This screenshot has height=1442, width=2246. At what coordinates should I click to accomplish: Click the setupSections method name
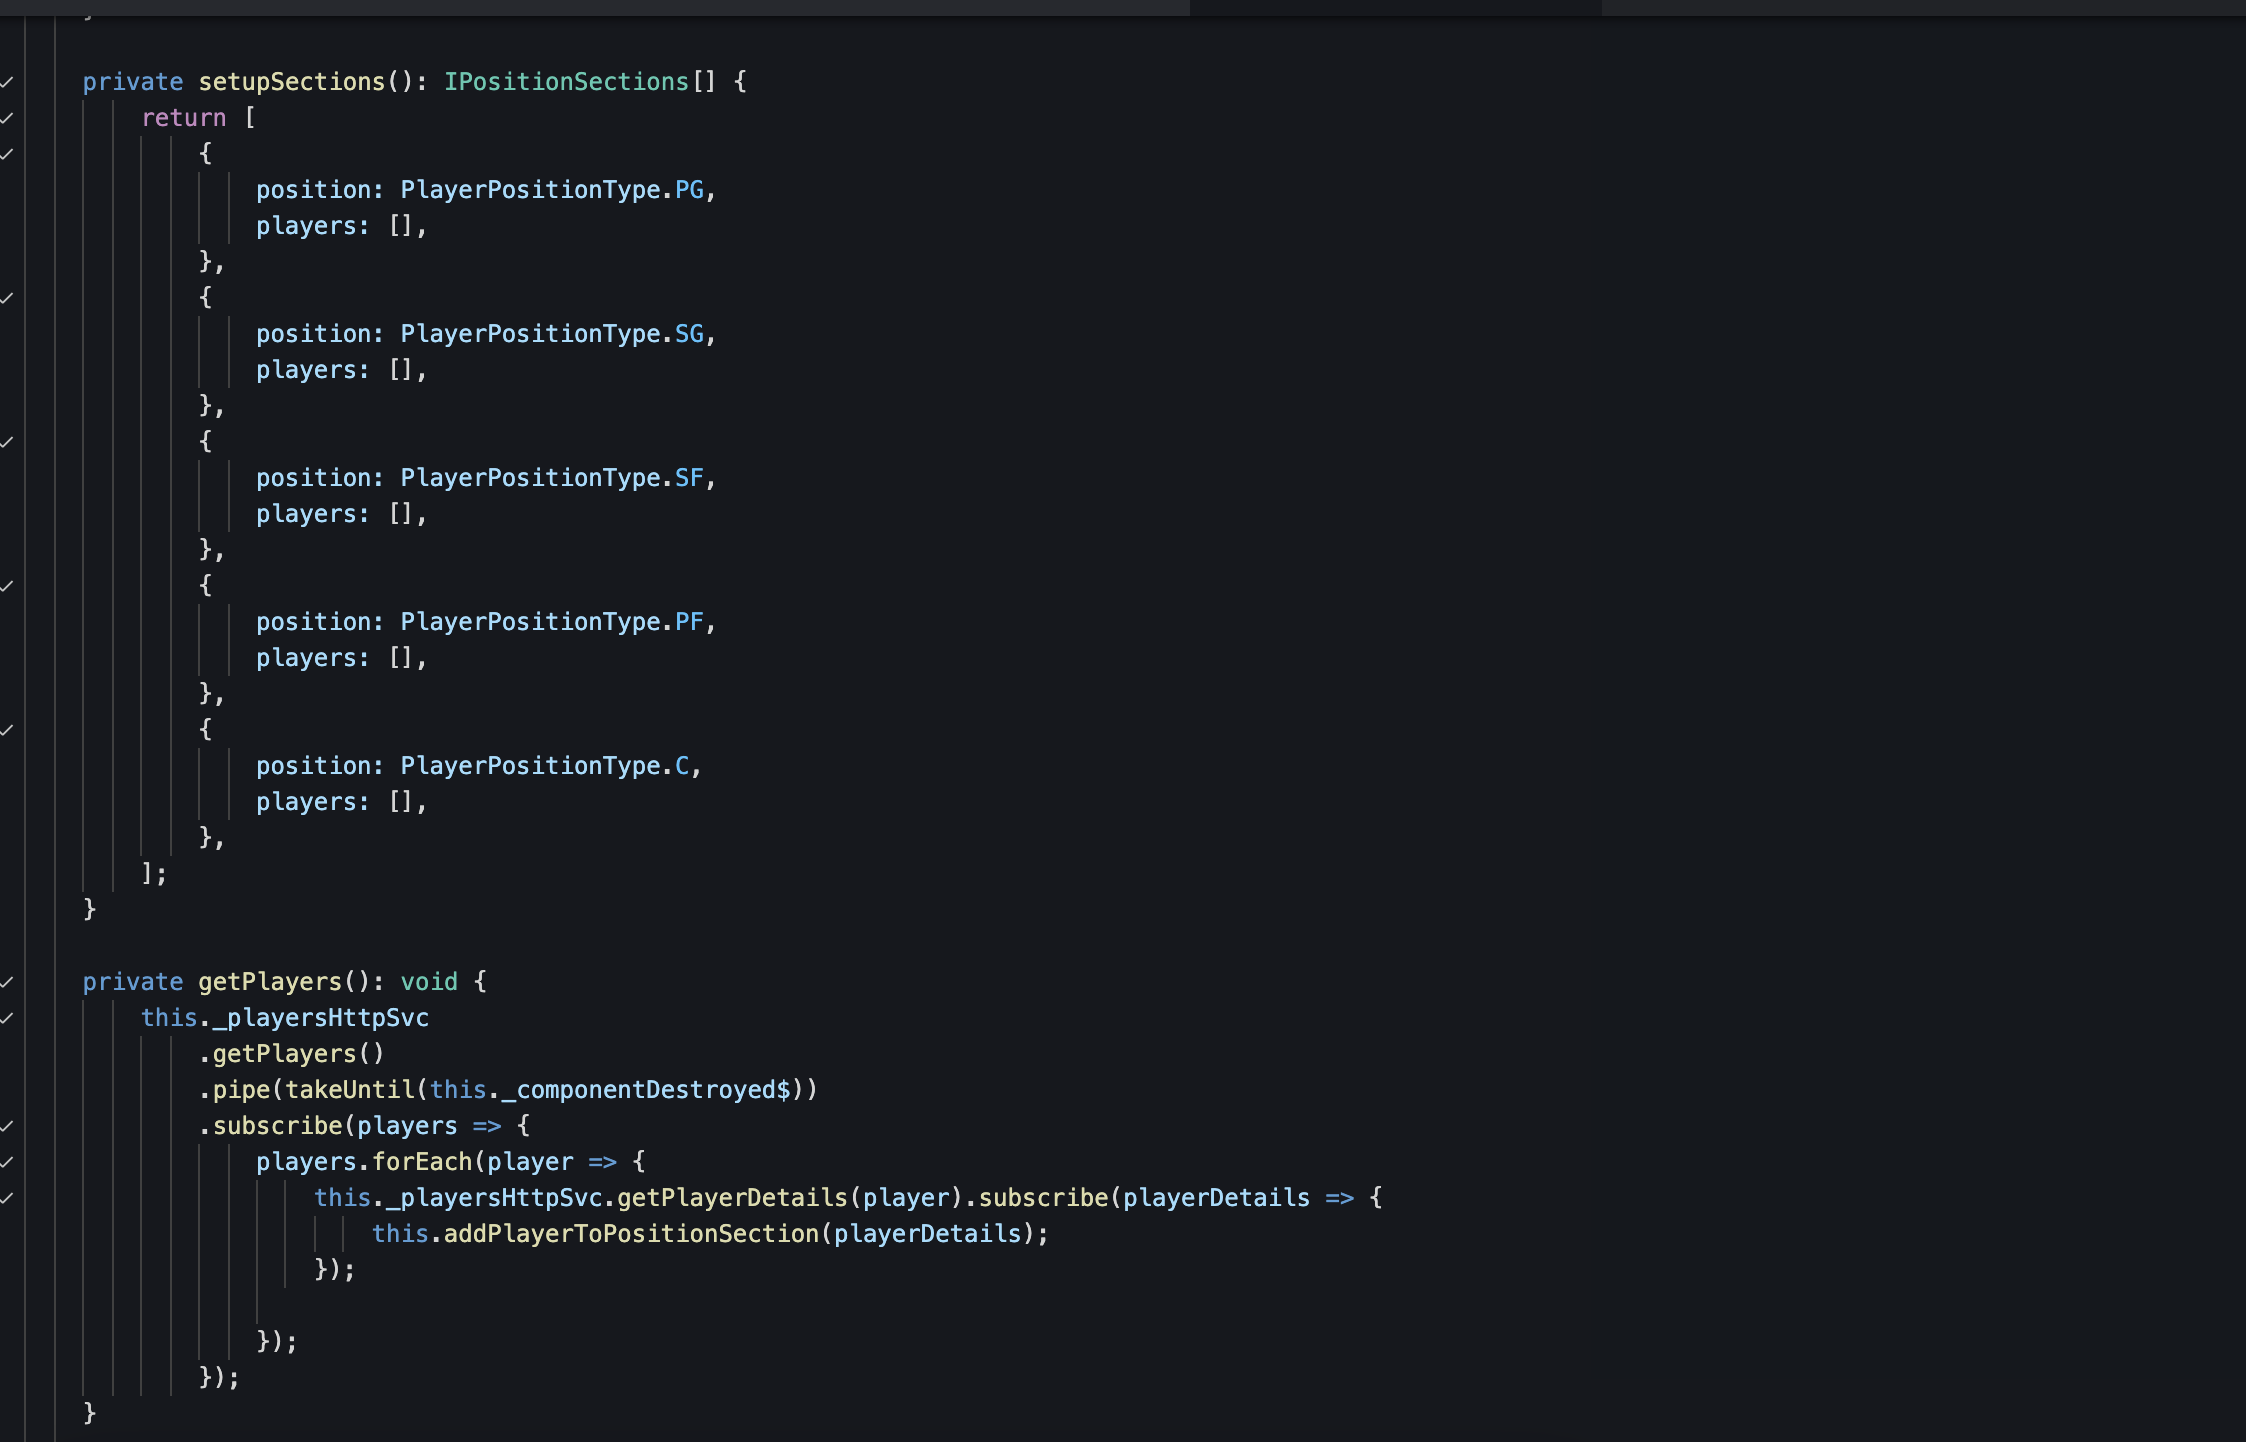(291, 82)
